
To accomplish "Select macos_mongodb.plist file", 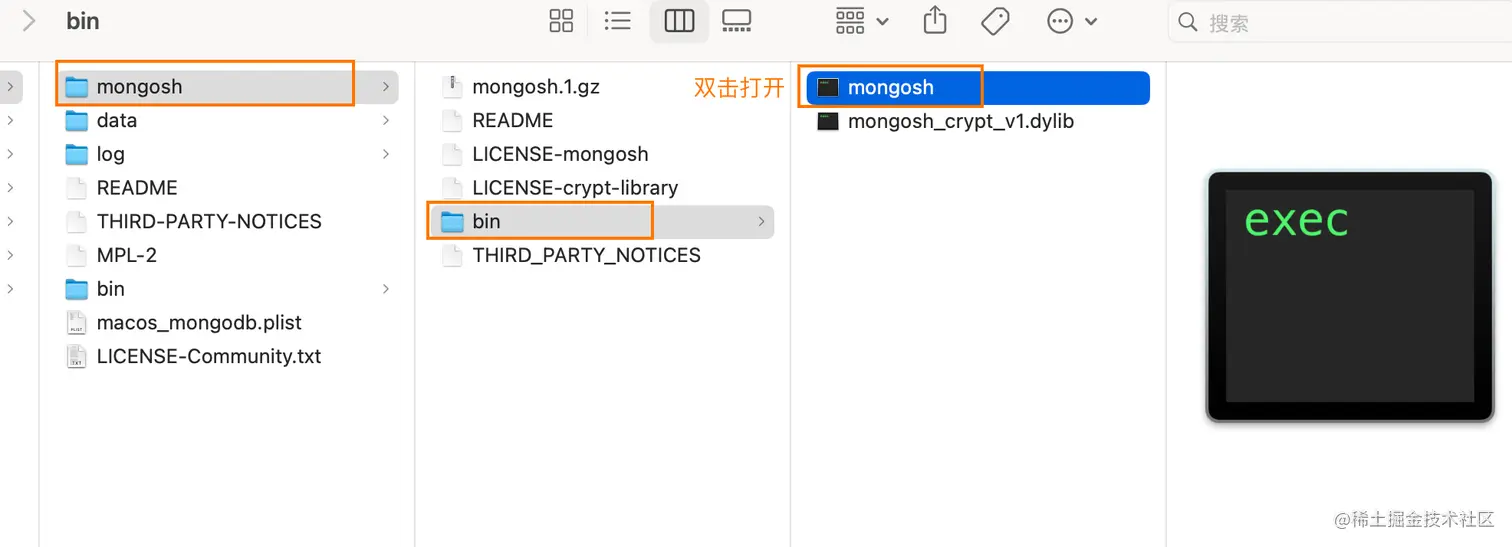I will point(229,322).
